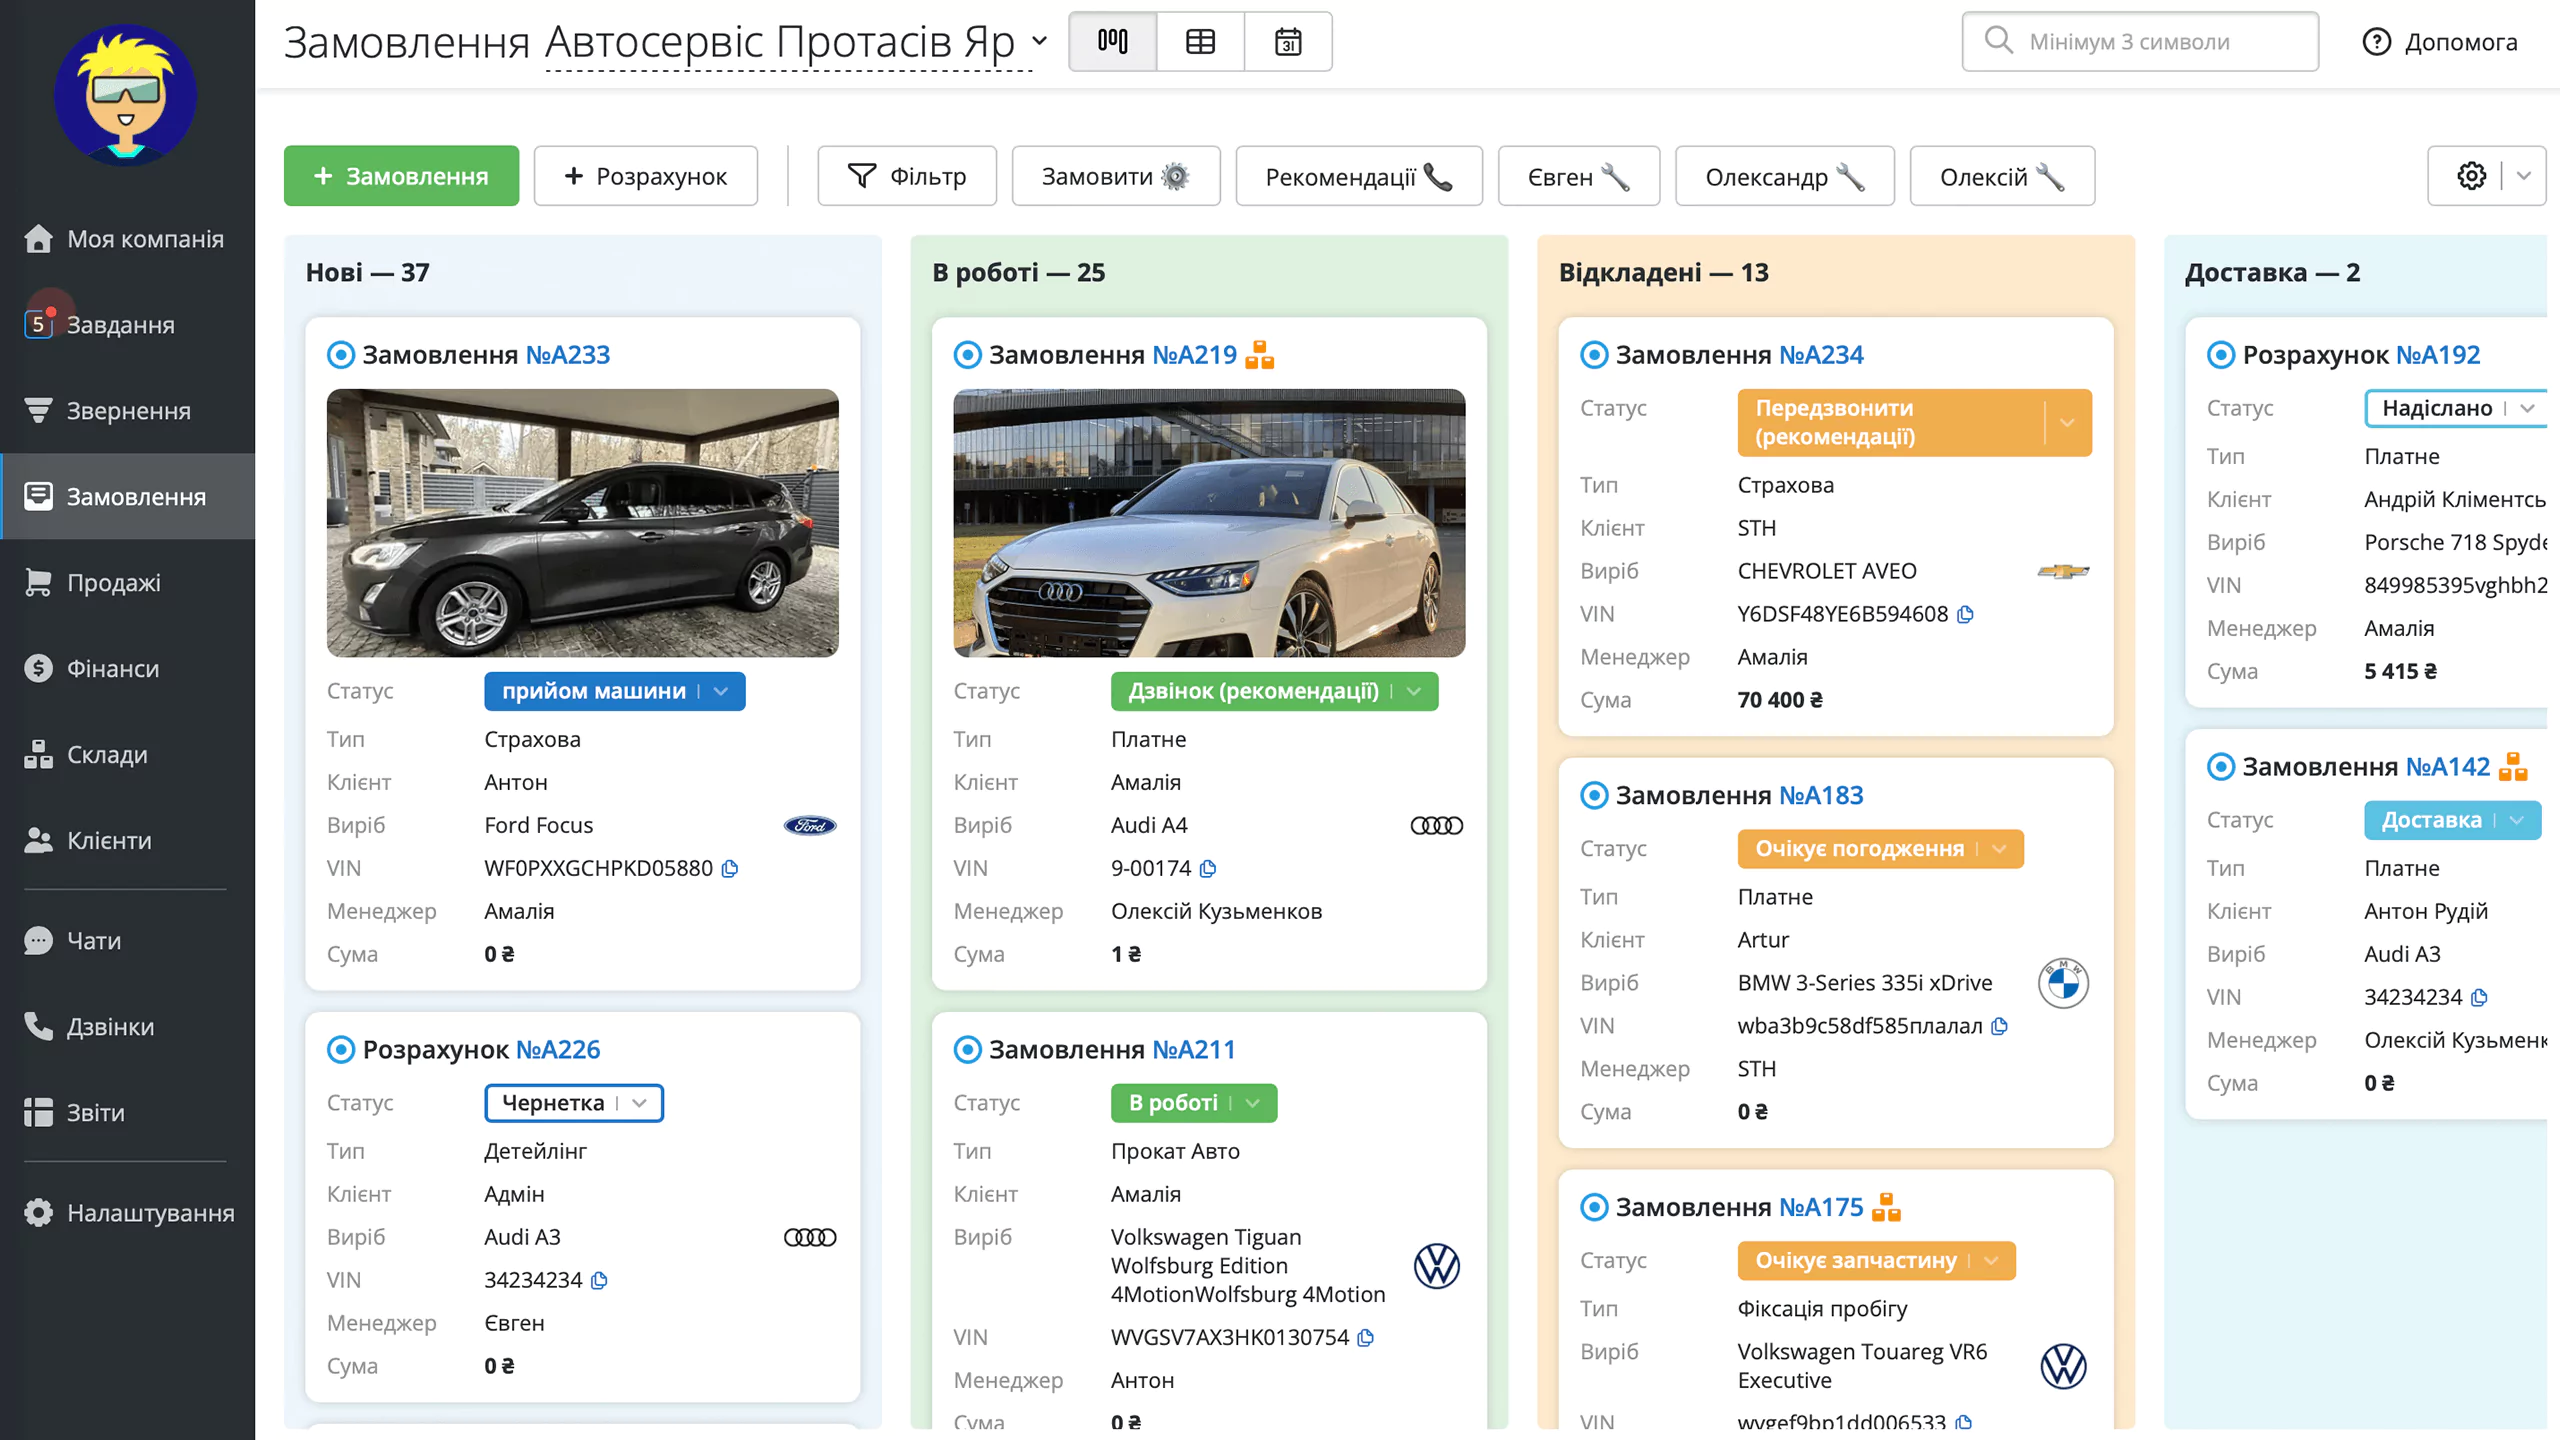Copy VIN 9-00174 icon
This screenshot has height=1440, width=2560.
tap(1208, 868)
